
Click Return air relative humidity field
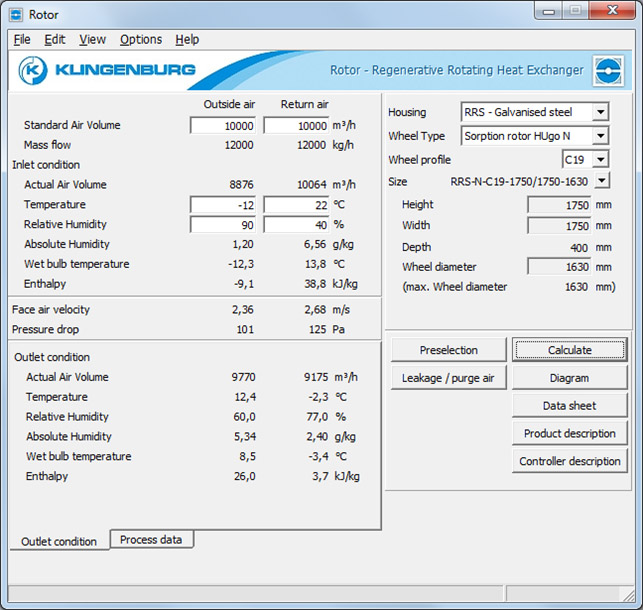(297, 225)
